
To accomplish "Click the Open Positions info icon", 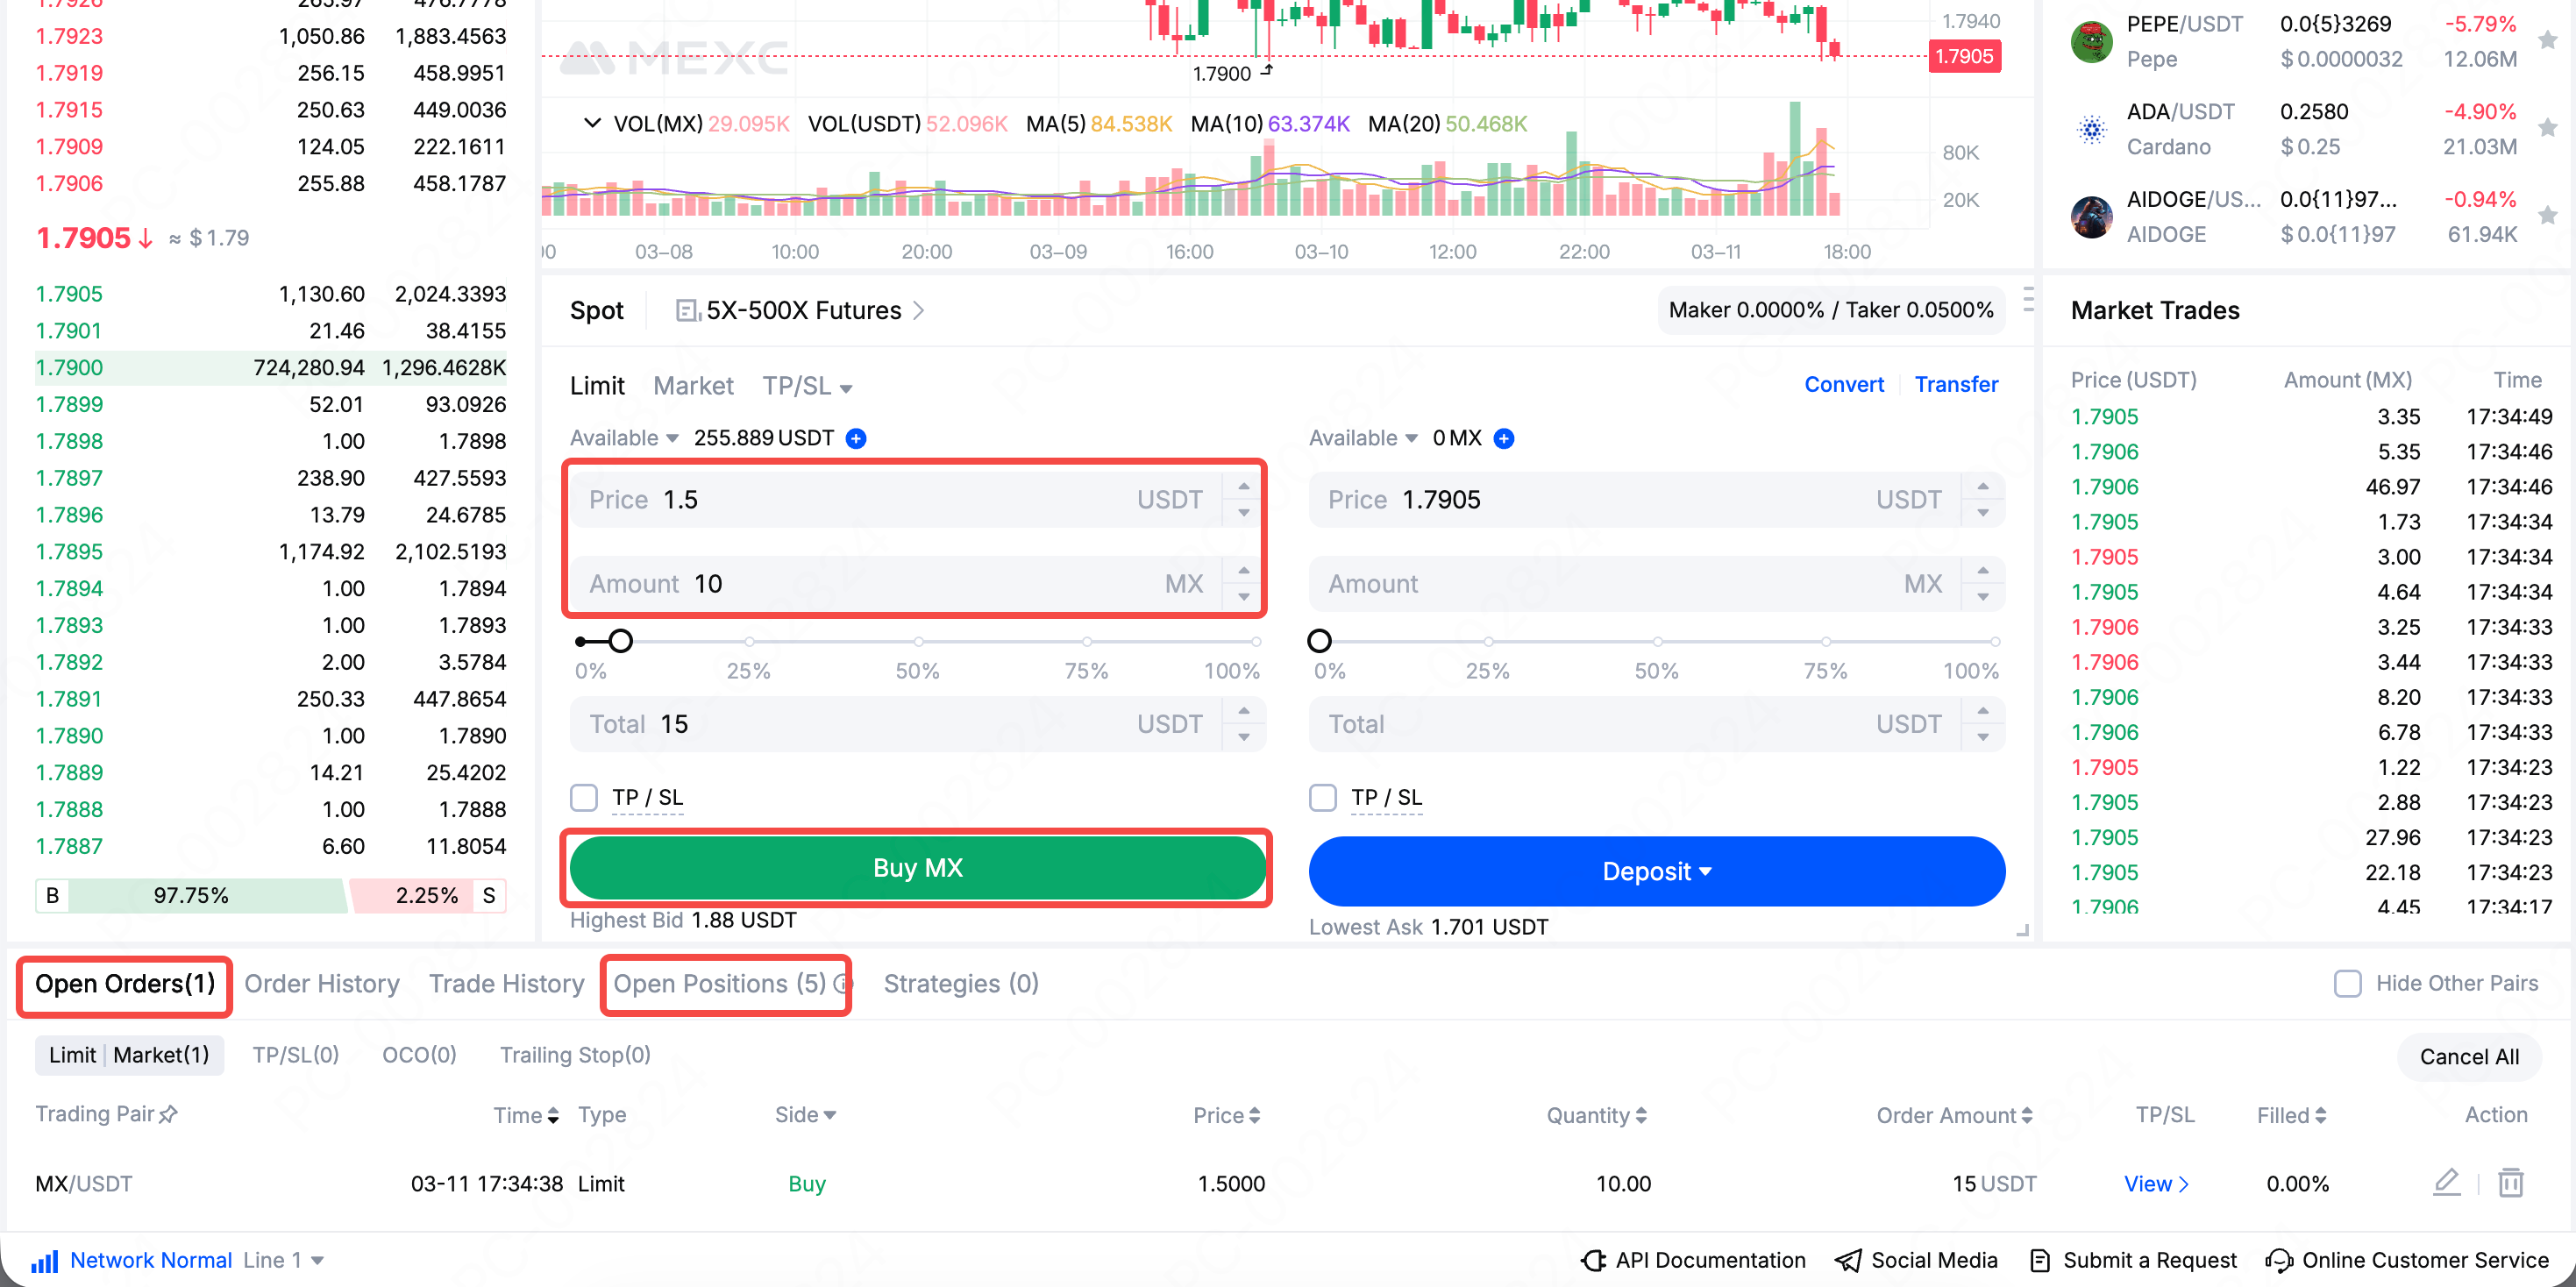I will (x=842, y=984).
